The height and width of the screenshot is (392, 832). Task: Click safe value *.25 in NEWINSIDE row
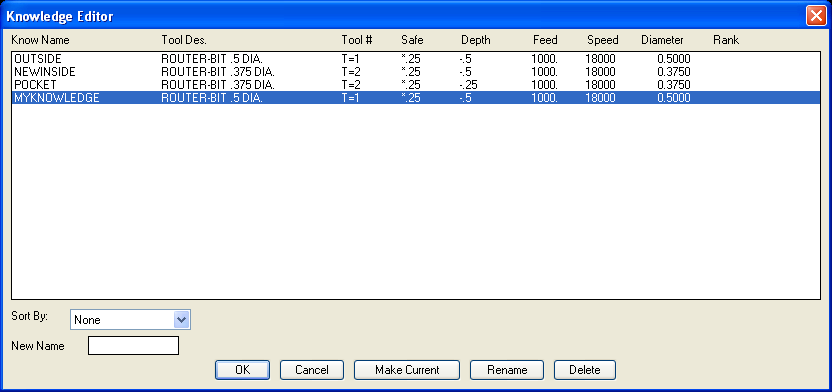[411, 72]
